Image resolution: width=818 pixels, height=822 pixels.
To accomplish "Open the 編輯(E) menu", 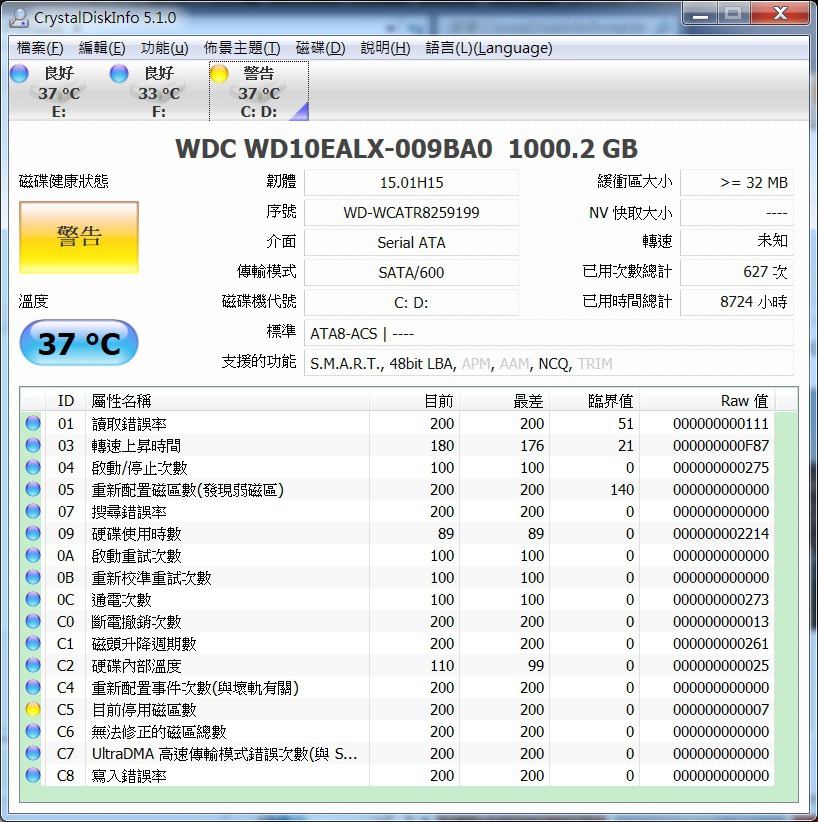I will 102,48.
